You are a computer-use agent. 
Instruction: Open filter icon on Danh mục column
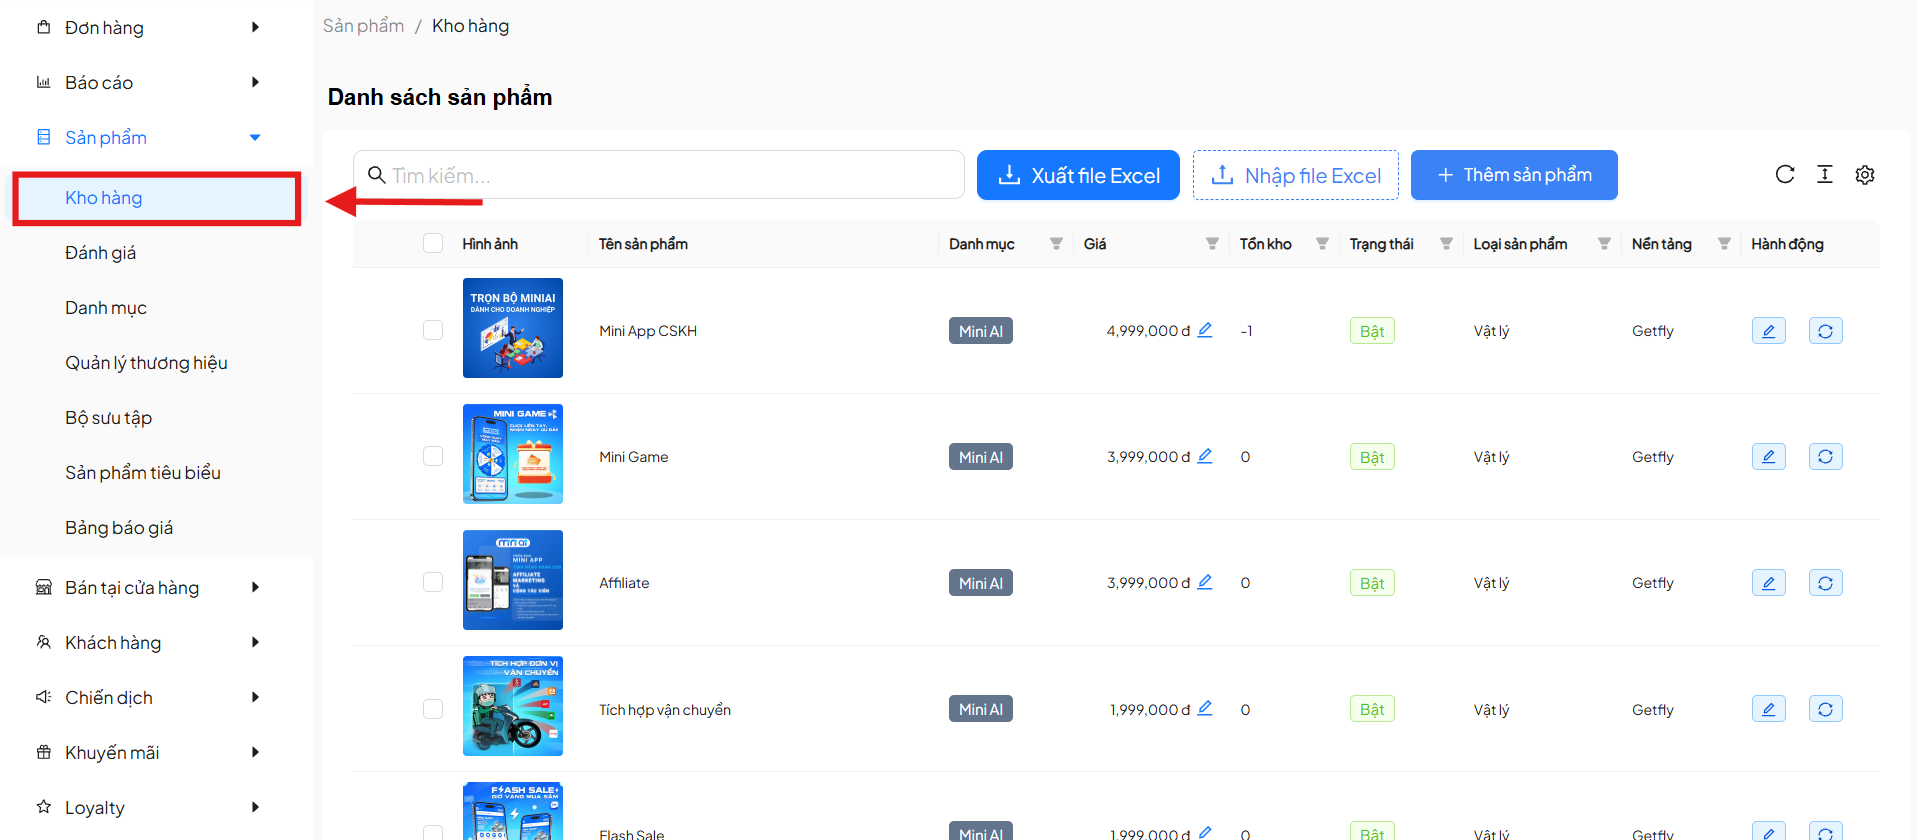[x=1056, y=244]
